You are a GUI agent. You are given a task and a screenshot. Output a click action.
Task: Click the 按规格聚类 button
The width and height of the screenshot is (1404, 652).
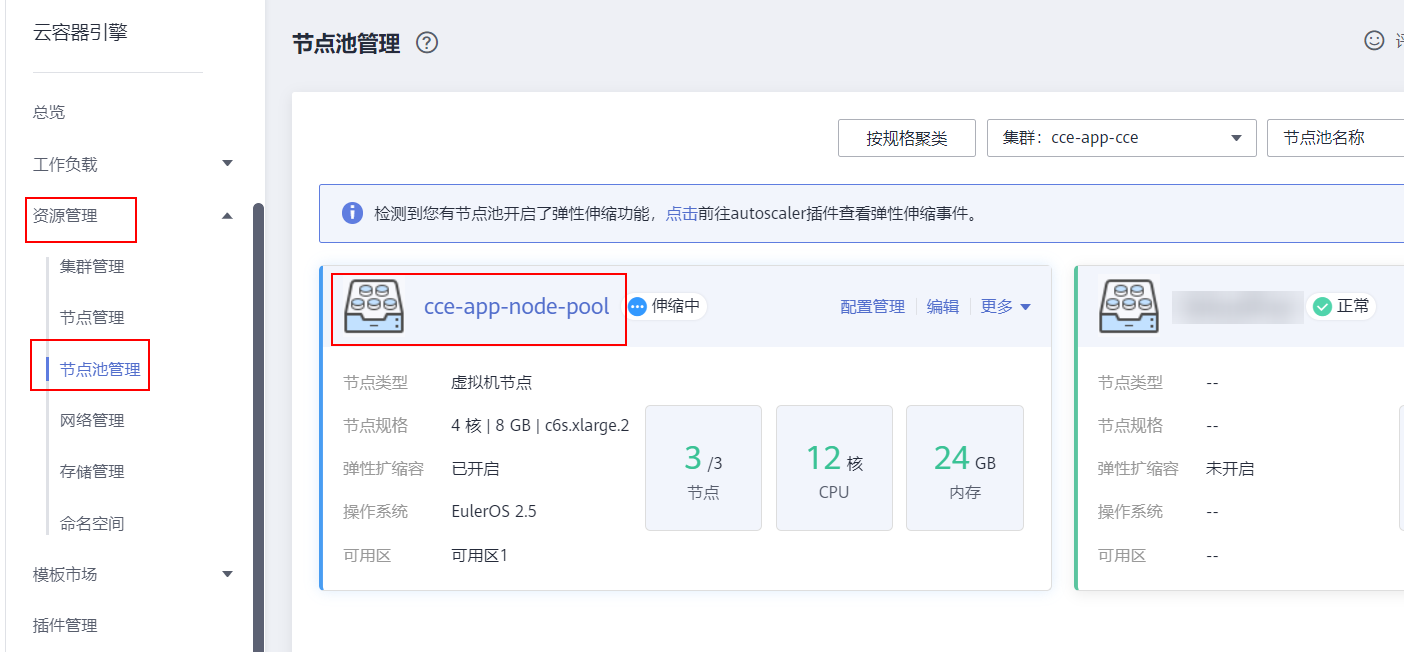[x=906, y=137]
